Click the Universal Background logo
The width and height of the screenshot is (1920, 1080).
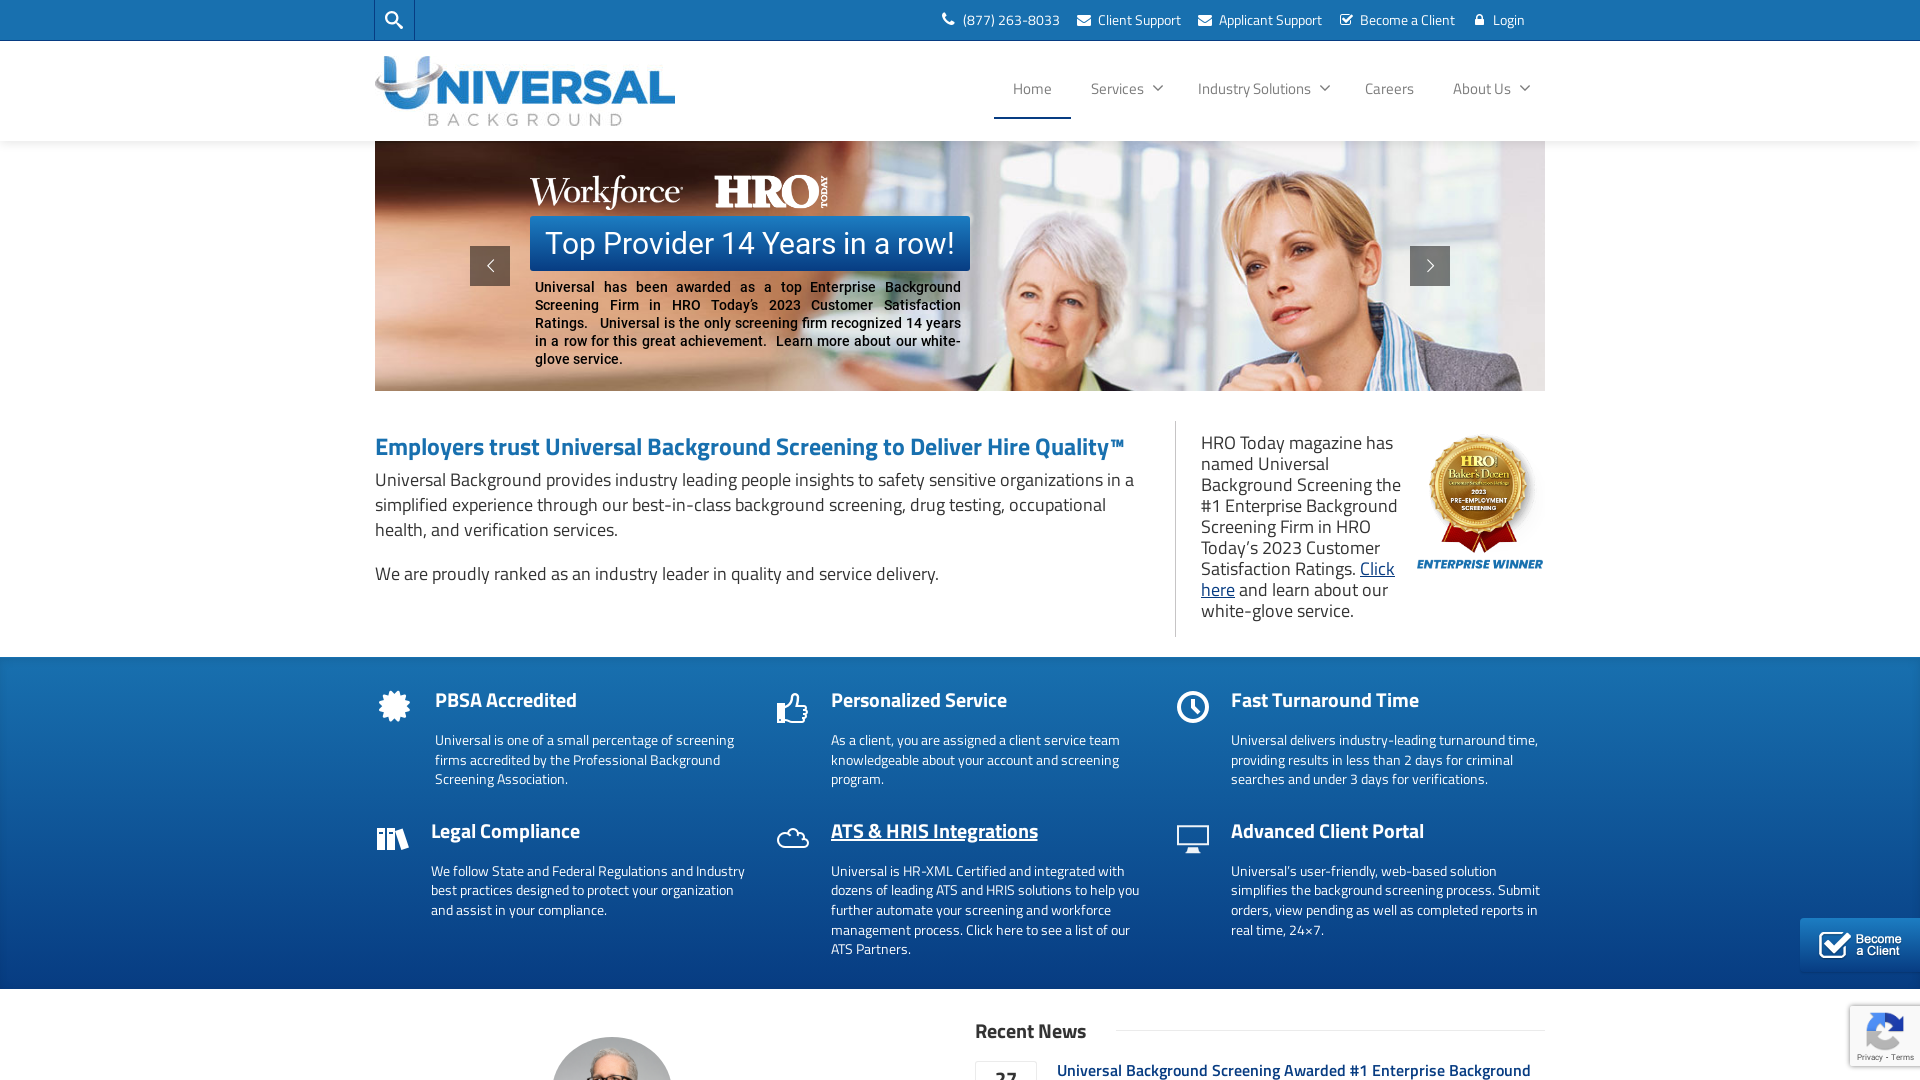(x=525, y=90)
